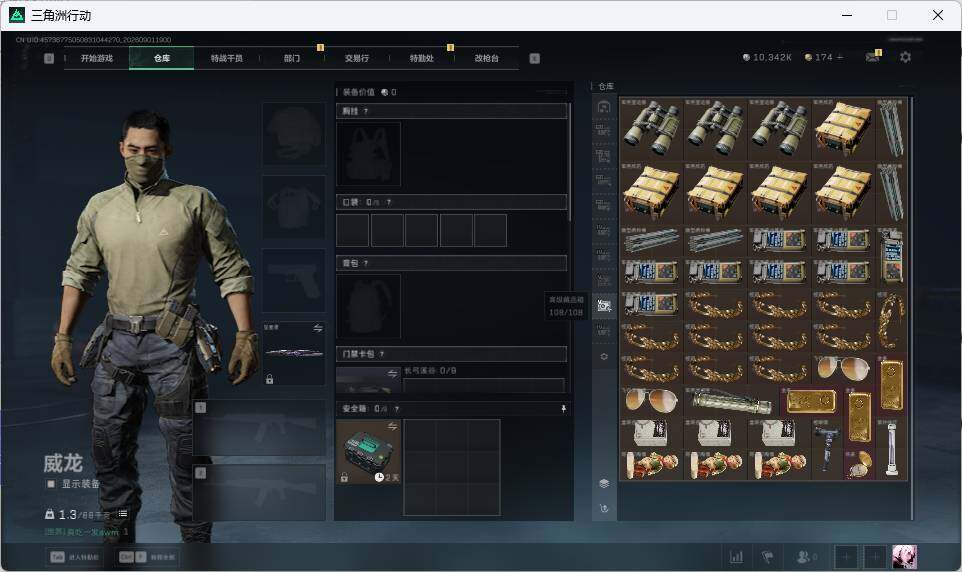Image resolution: width=962 pixels, height=572 pixels.
Task: Select the empty backpack slot
Action: pos(368,306)
